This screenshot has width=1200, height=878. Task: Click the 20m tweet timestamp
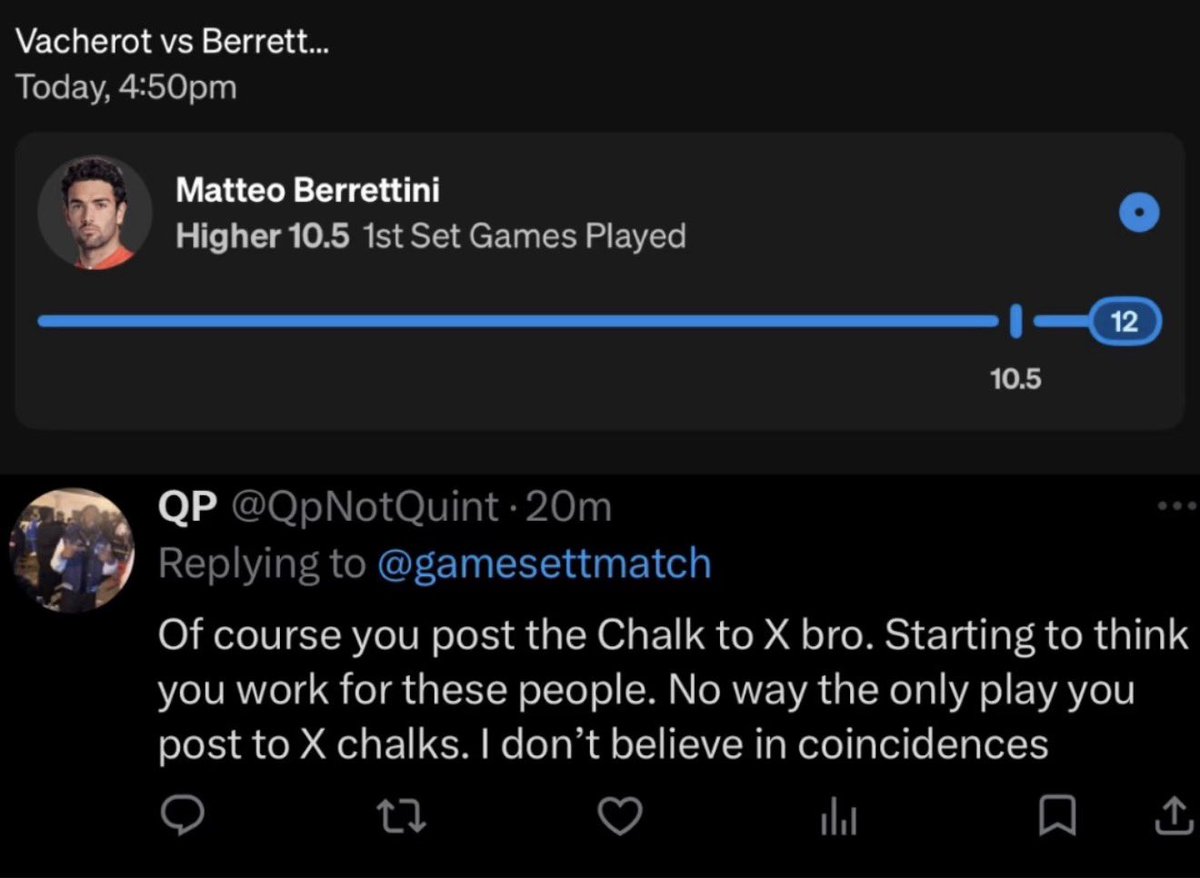567,508
